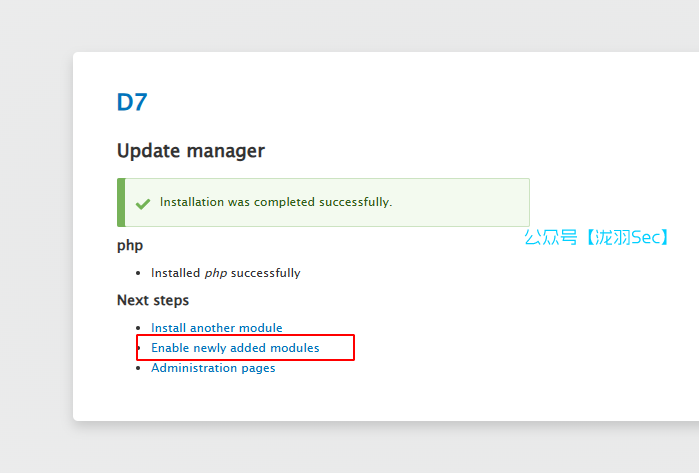Screen dimensions: 699x473
Task: Click the green left bar of status message
Action: click(x=120, y=202)
